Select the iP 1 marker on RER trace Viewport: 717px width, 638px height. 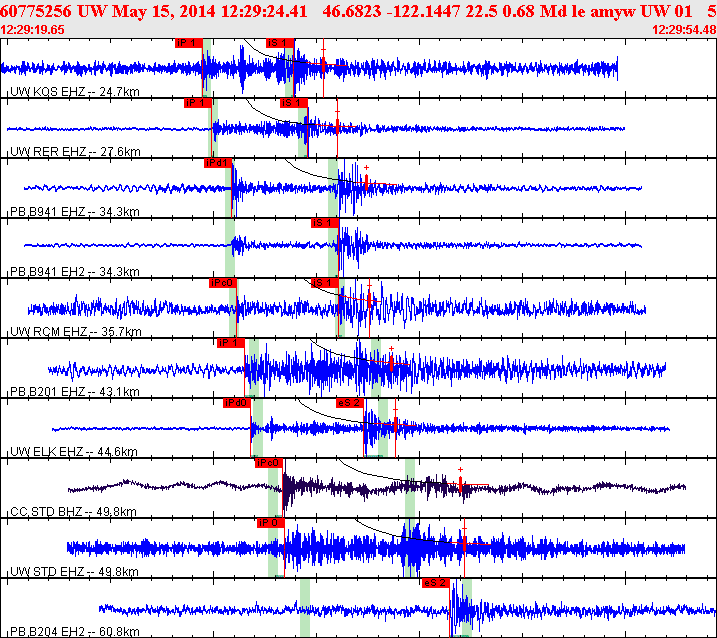tap(198, 103)
